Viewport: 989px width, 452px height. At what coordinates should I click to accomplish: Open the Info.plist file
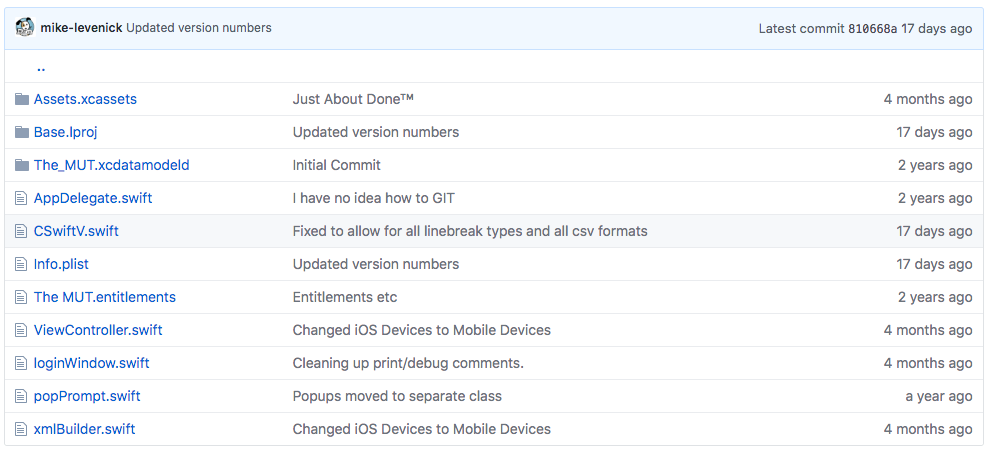pyautogui.click(x=61, y=264)
